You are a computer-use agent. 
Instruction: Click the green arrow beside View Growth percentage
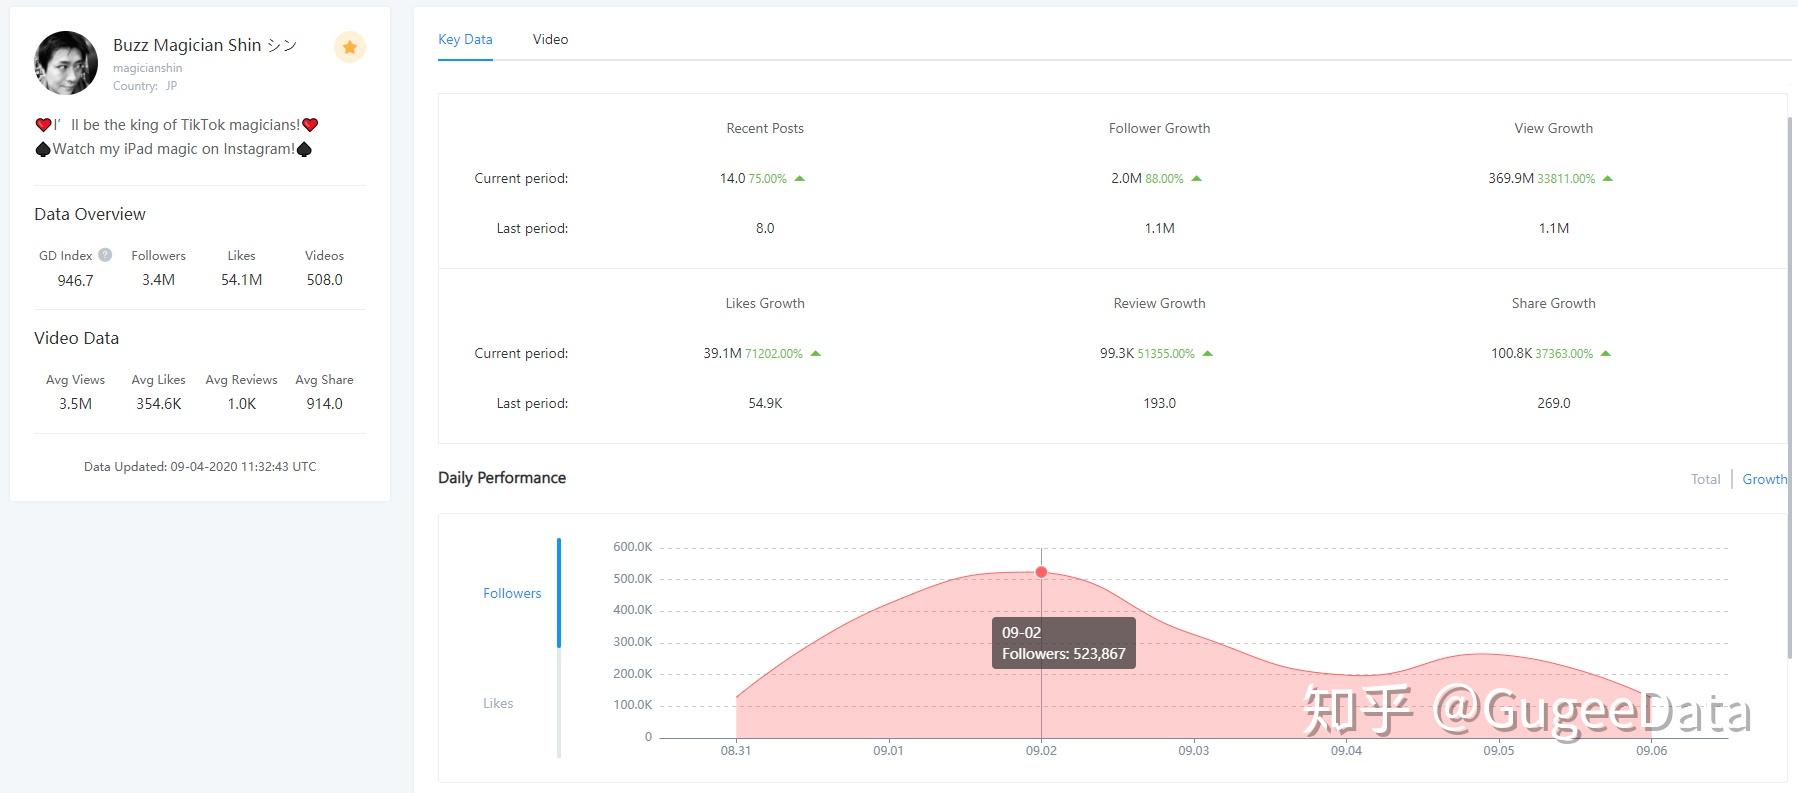(x=1608, y=178)
